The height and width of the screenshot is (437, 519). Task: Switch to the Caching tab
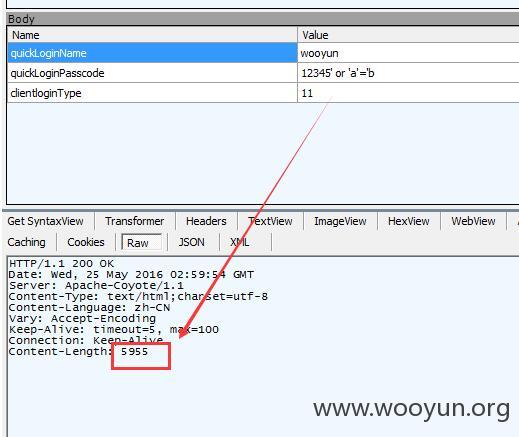pos(27,242)
